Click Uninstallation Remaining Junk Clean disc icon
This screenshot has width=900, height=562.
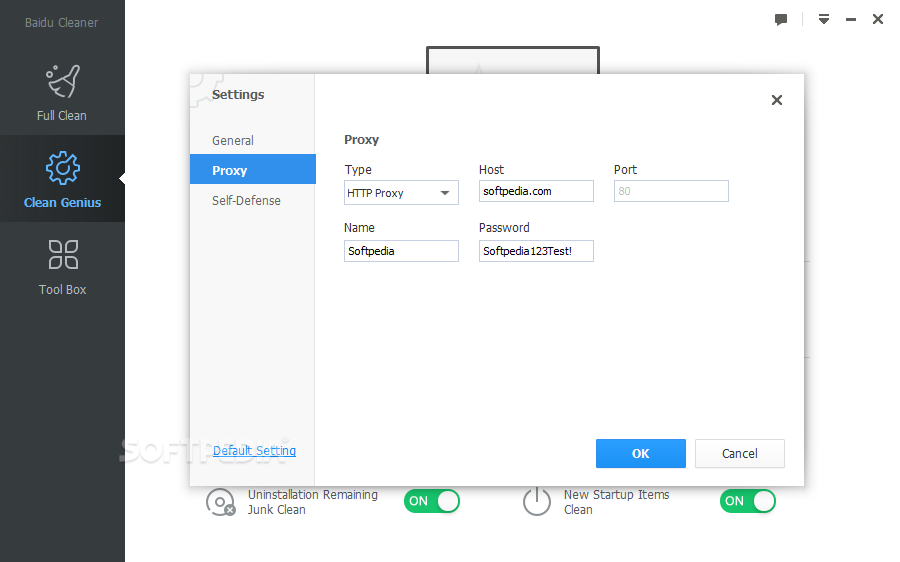[x=221, y=502]
